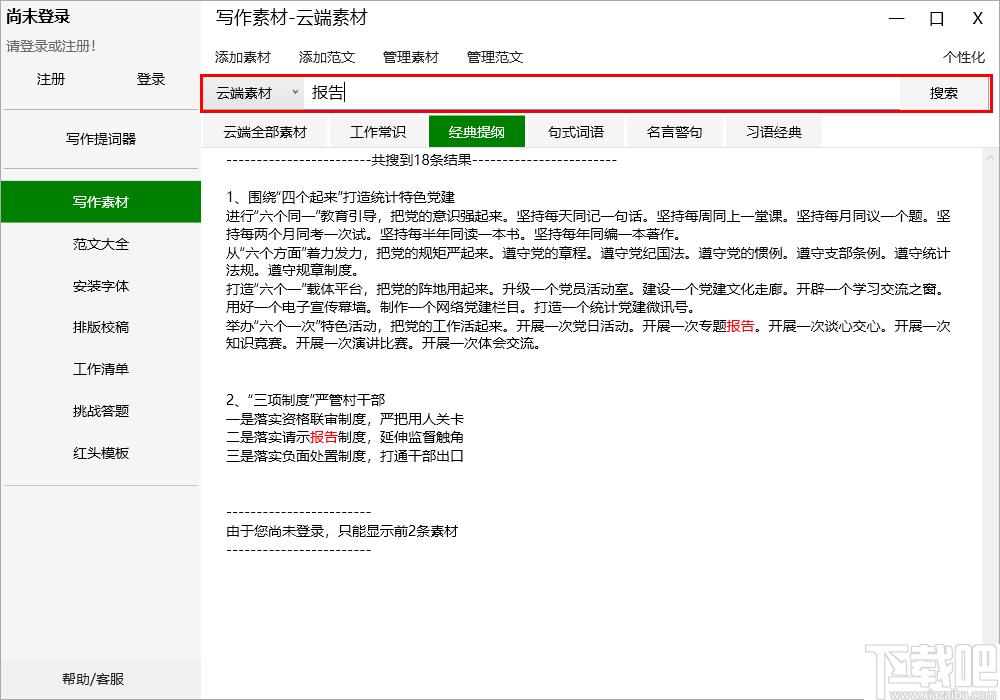Click the line 三是落实负面处置制度
Image resolution: width=1000 pixels, height=700 pixels.
pos(345,456)
